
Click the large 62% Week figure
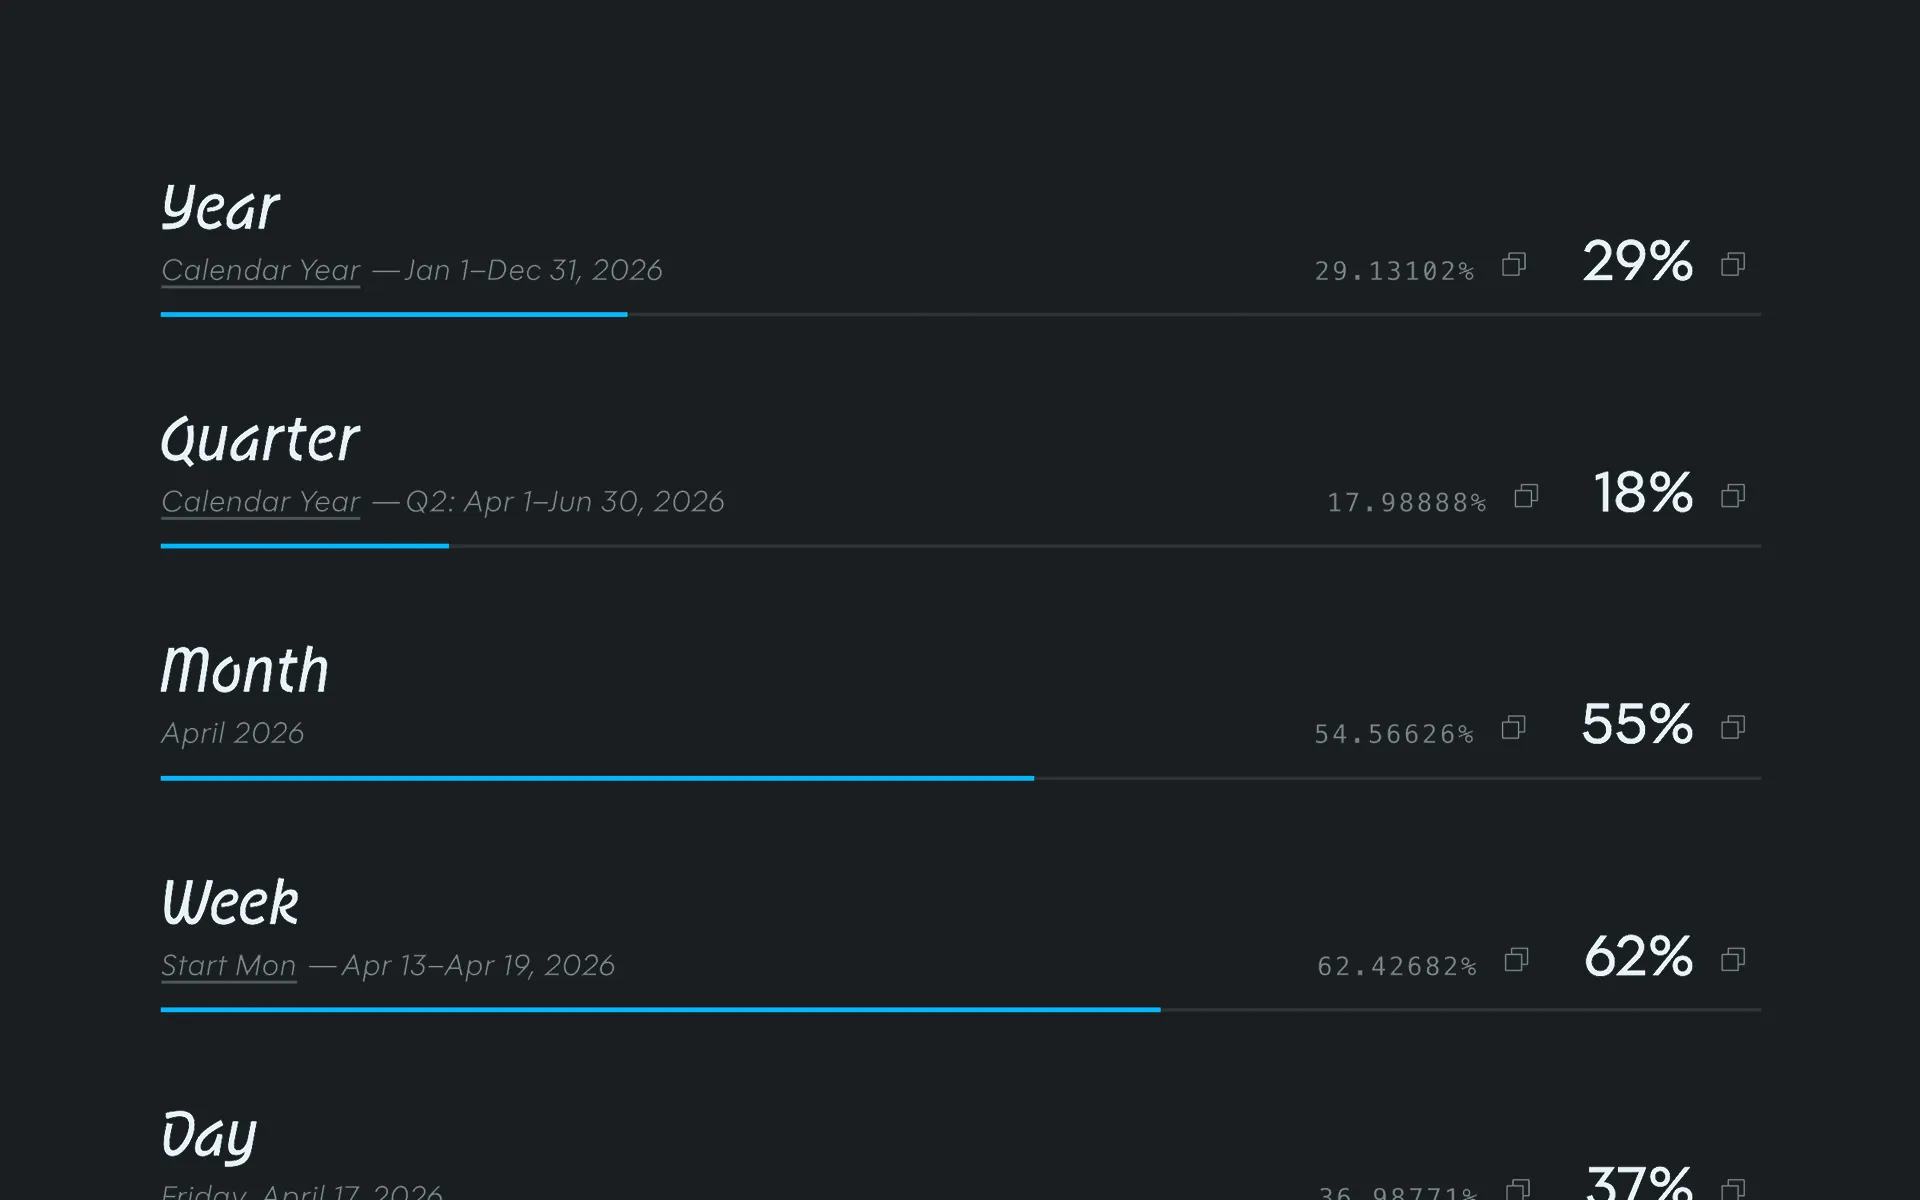[x=1638, y=956]
